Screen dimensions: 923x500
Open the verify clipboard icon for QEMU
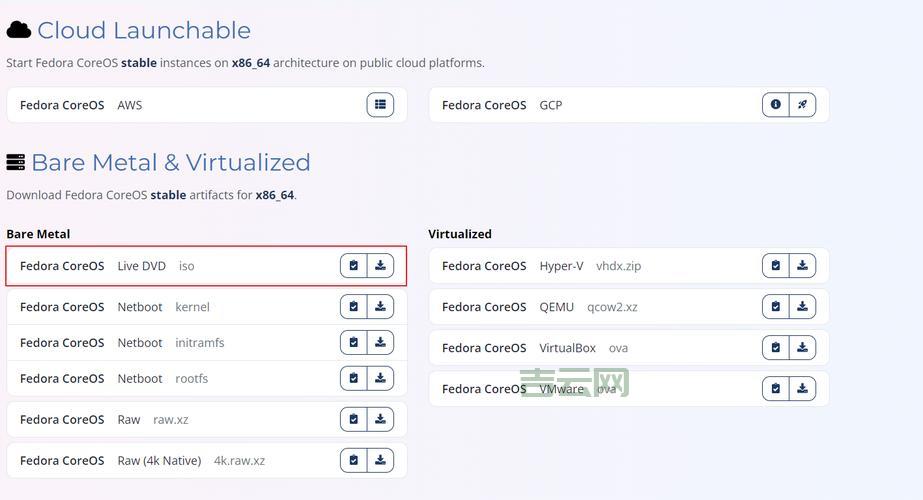(x=776, y=307)
